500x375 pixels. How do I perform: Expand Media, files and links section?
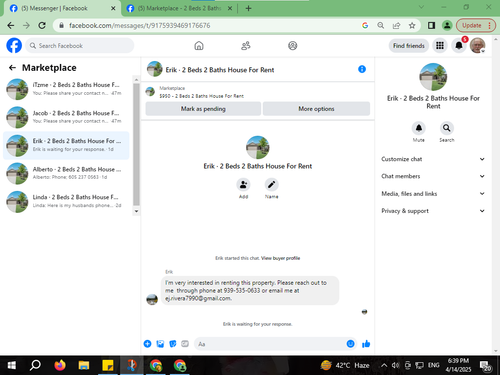433,193
